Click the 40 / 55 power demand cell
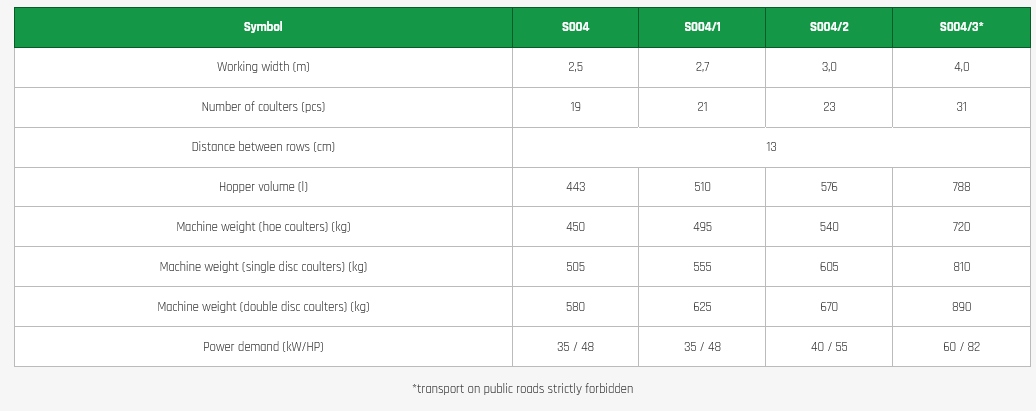1036x411 pixels. pos(829,347)
